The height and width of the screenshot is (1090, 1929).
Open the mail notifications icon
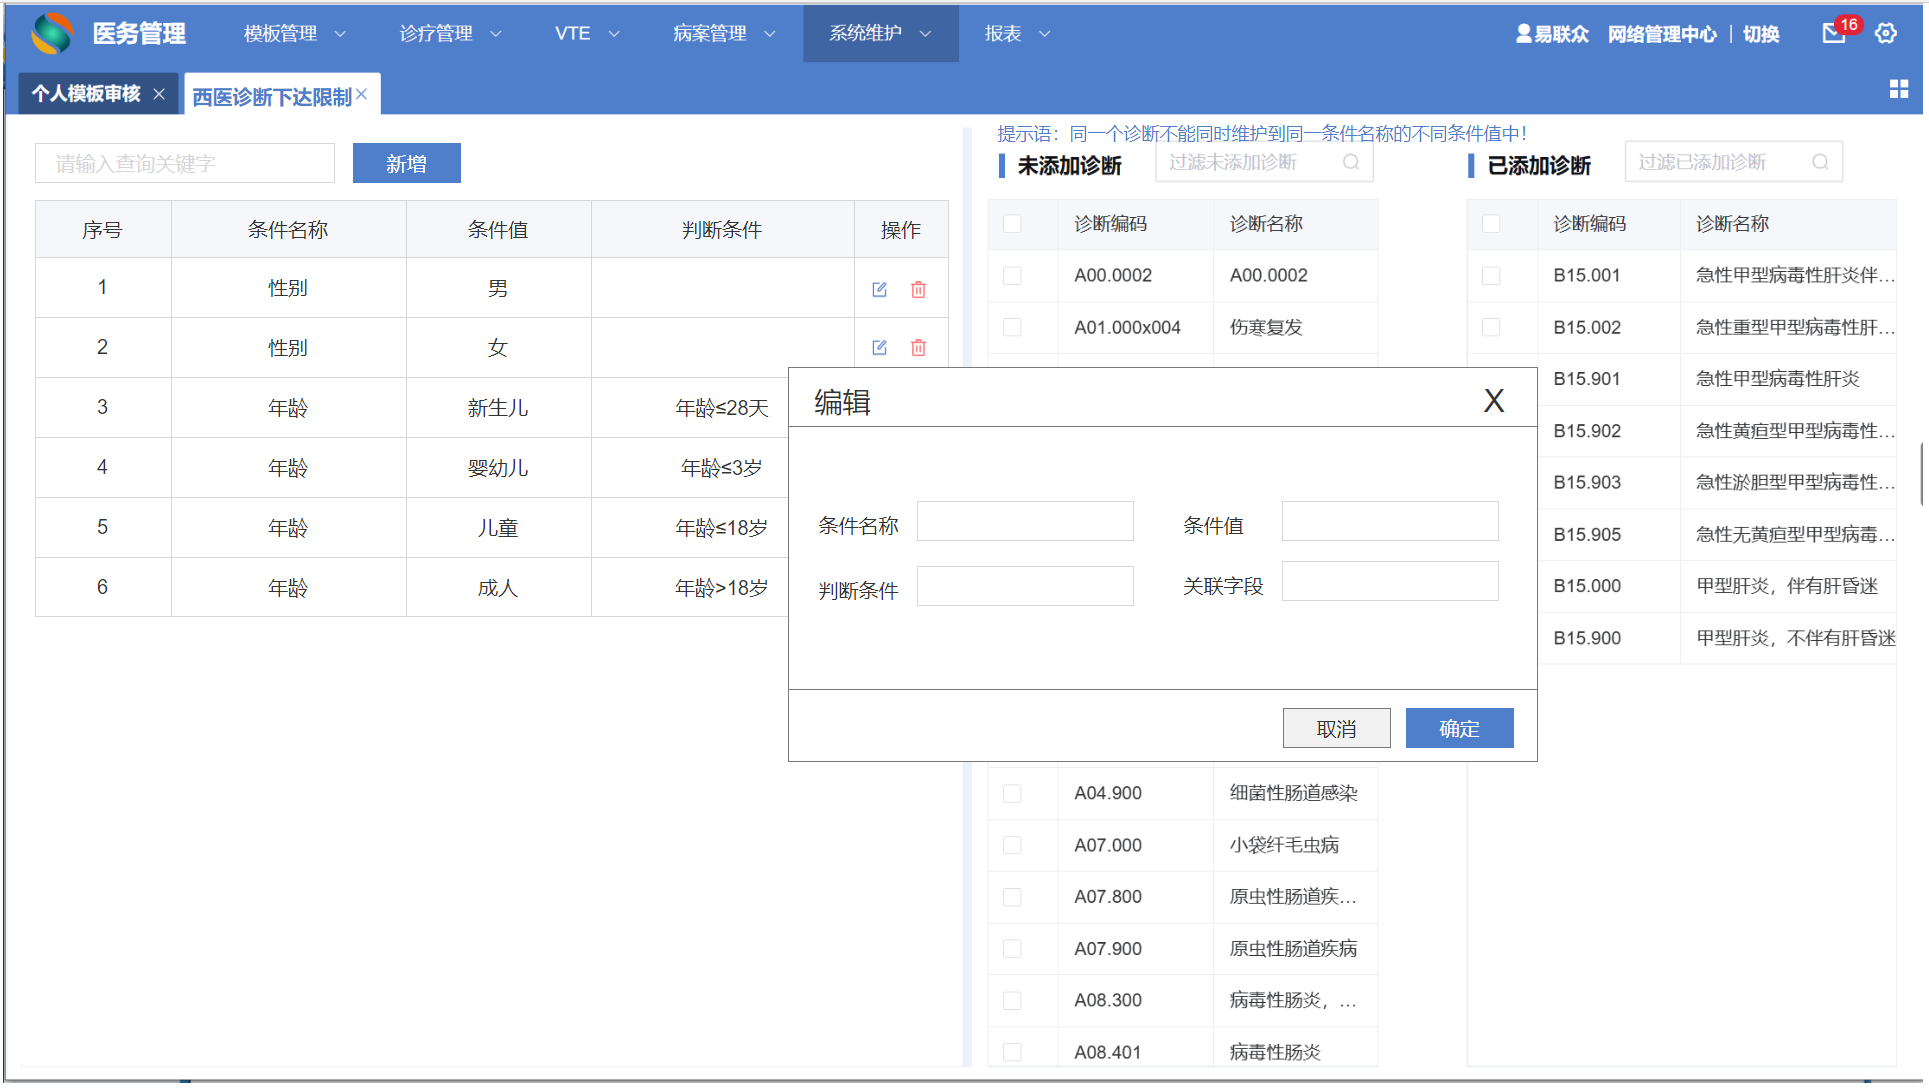tap(1833, 33)
